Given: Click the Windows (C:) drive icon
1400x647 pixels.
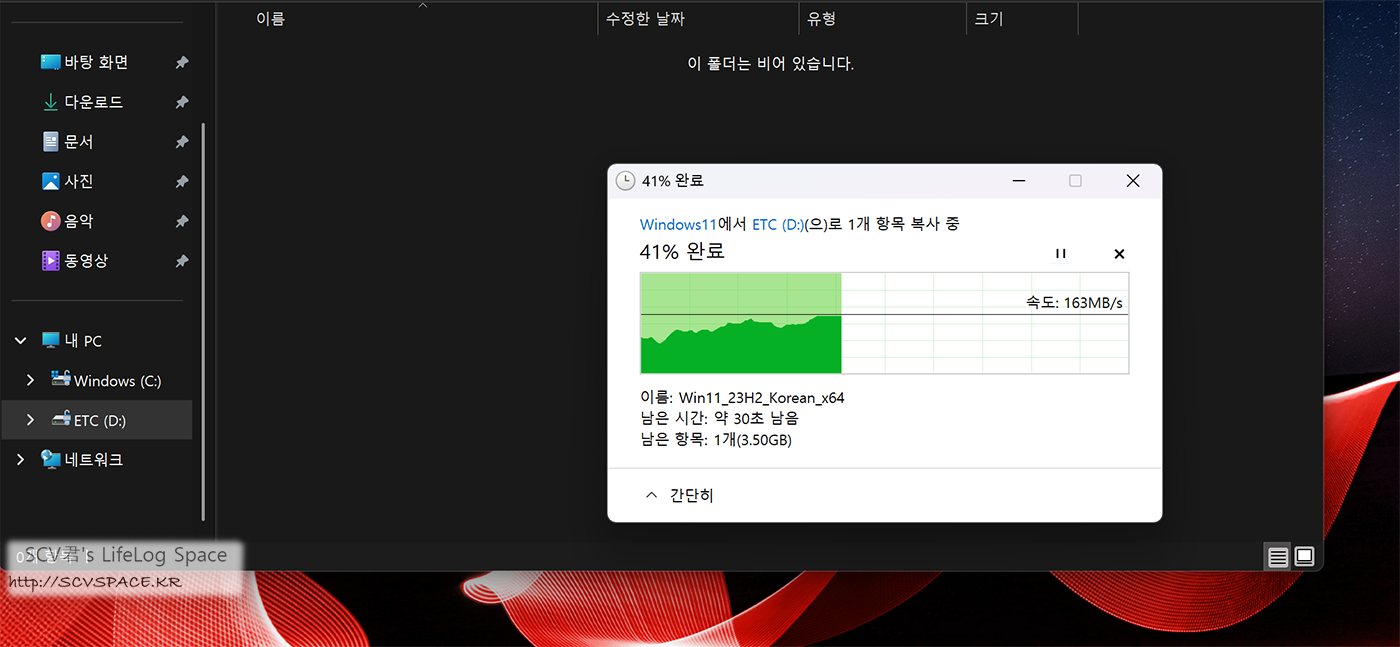Looking at the screenshot, I should pos(61,380).
